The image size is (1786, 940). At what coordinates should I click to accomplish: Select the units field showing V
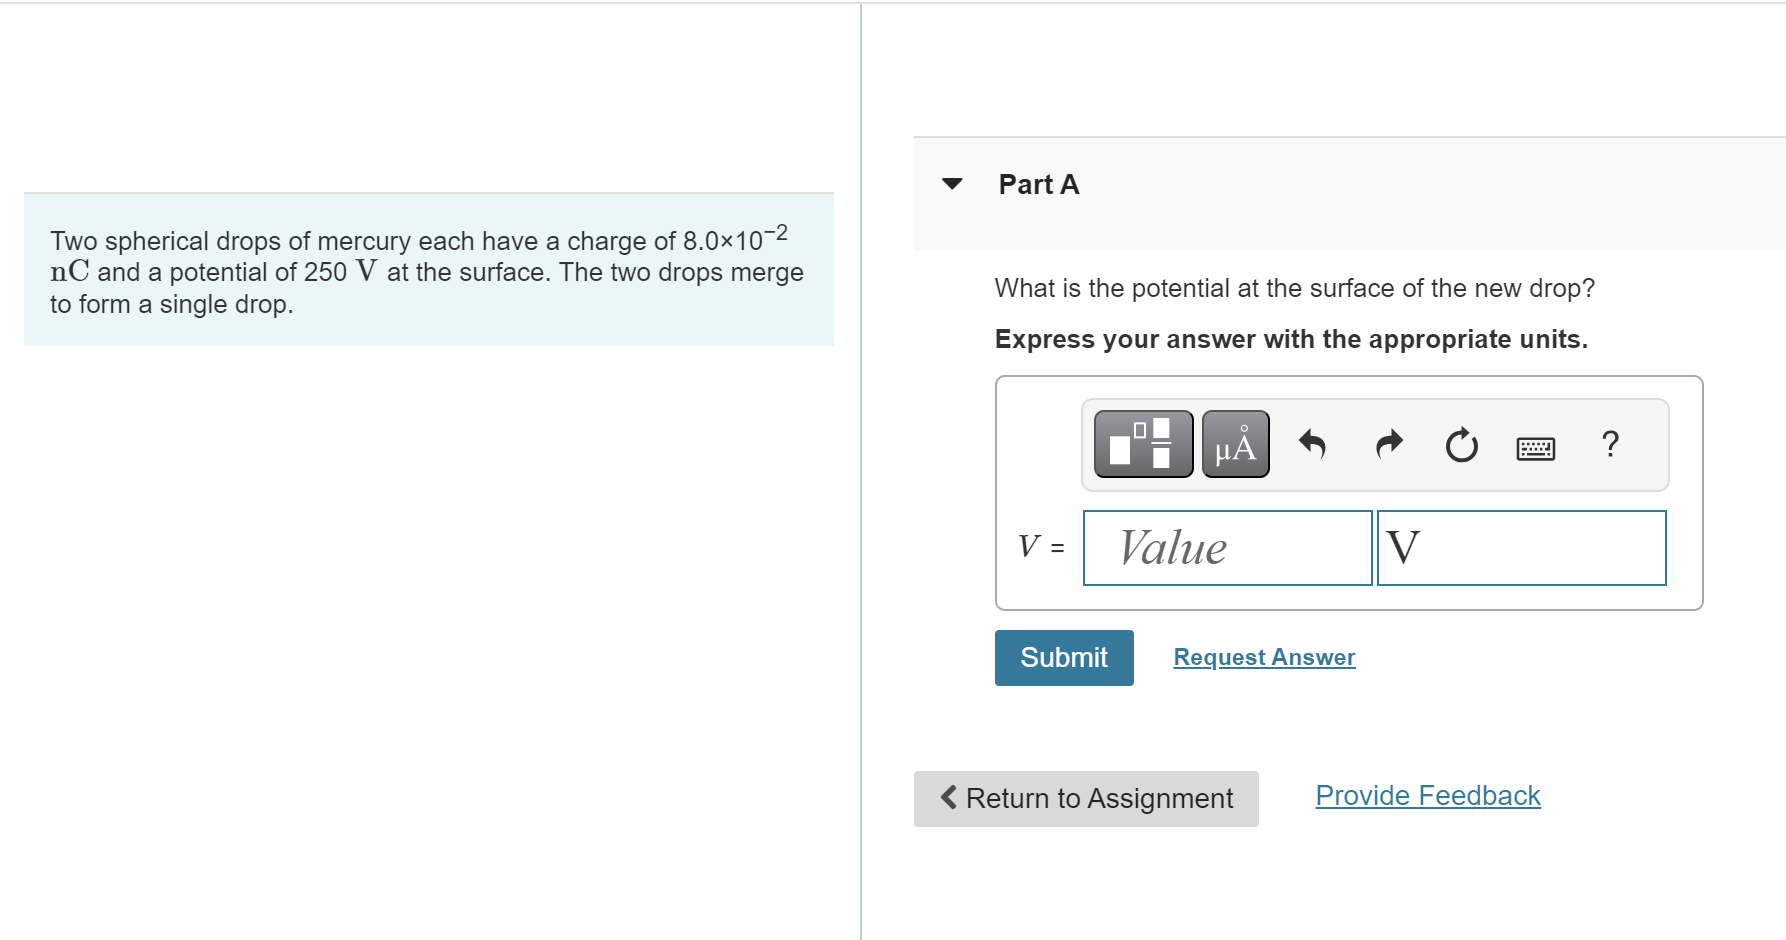(1521, 548)
